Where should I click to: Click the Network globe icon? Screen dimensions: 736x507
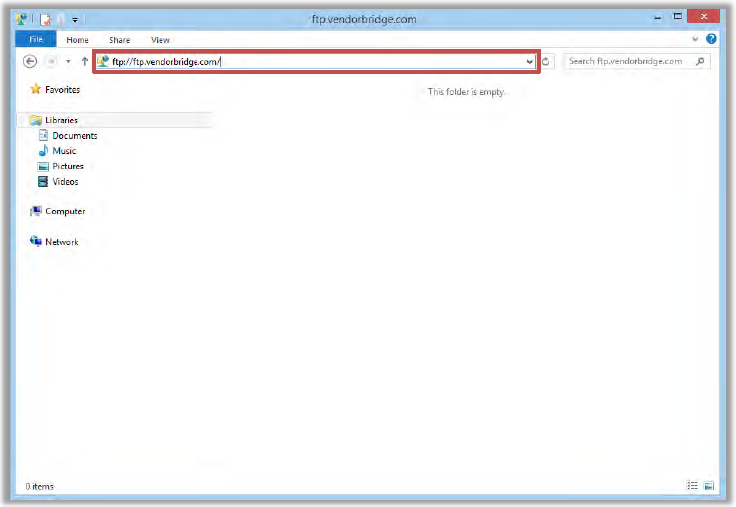point(36,241)
